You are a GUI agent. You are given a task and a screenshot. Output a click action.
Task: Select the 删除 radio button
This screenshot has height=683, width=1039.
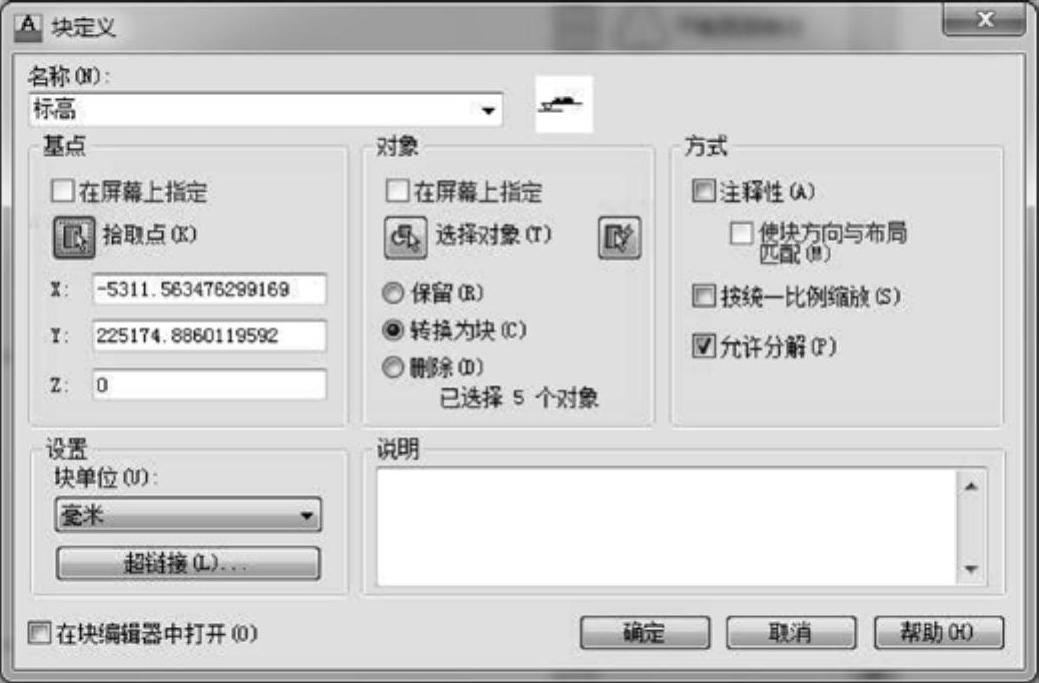pyautogui.click(x=393, y=366)
